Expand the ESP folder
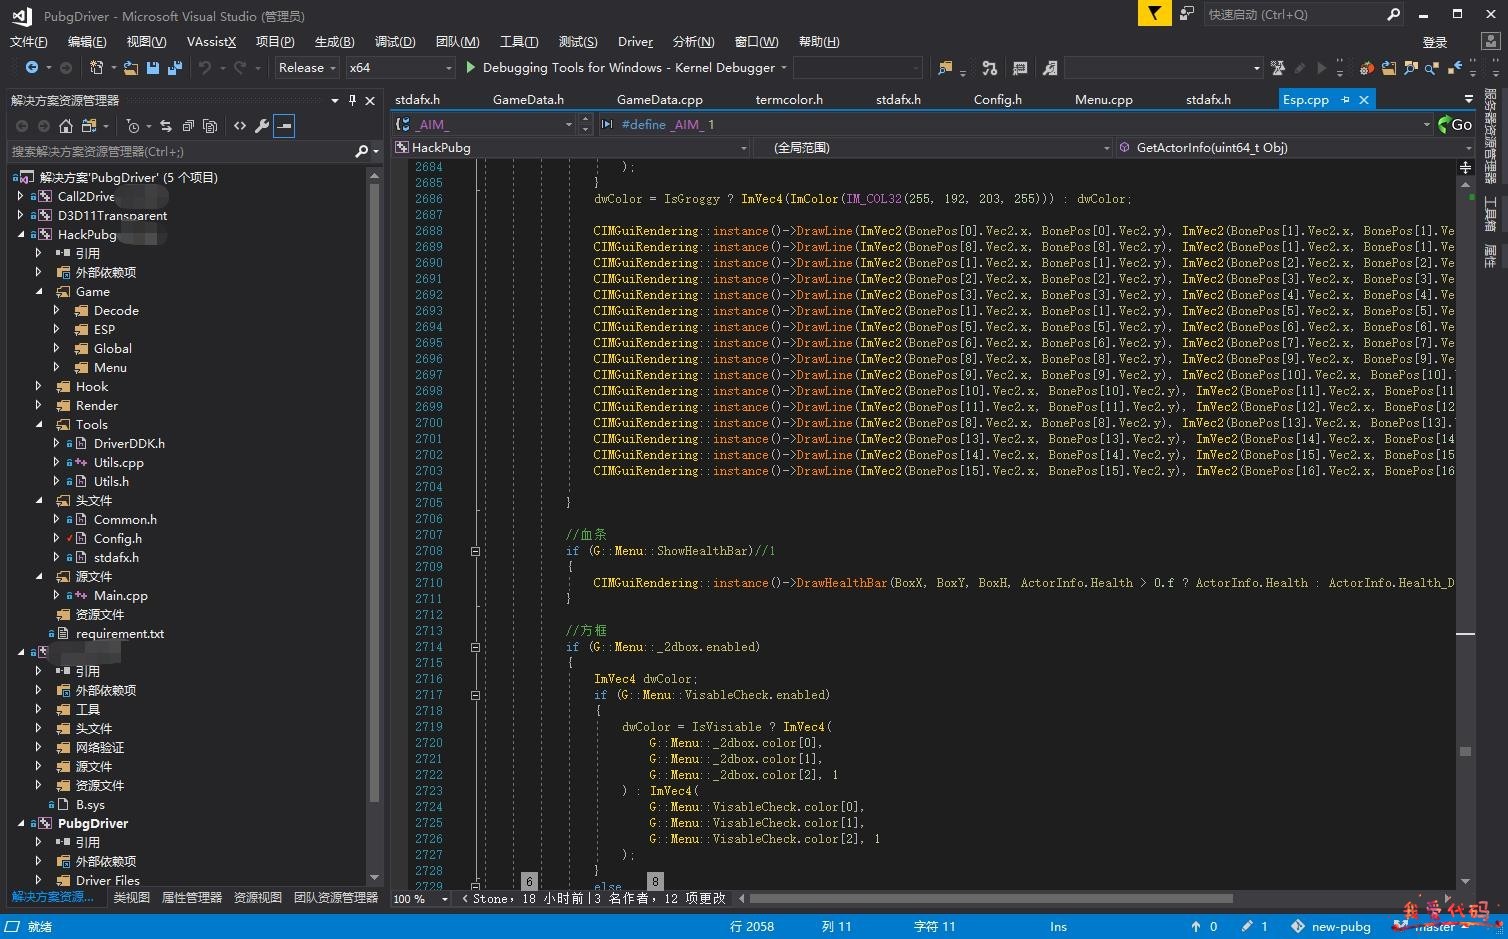The width and height of the screenshot is (1508, 939). [x=56, y=329]
